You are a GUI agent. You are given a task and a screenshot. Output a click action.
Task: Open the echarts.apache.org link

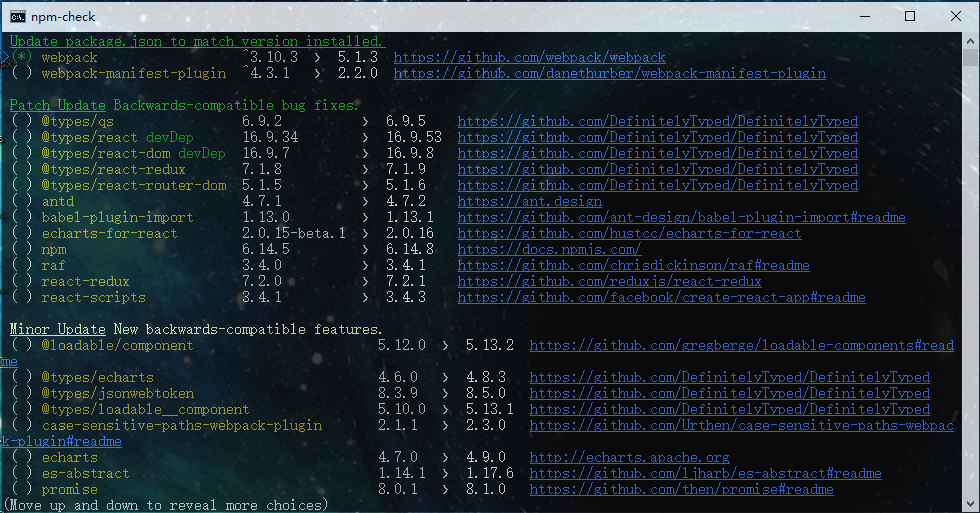click(x=629, y=457)
